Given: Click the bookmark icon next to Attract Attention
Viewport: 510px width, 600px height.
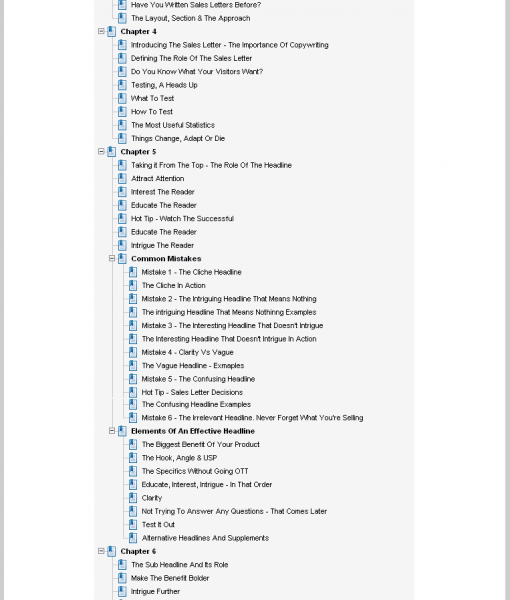Looking at the screenshot, I should (122, 179).
